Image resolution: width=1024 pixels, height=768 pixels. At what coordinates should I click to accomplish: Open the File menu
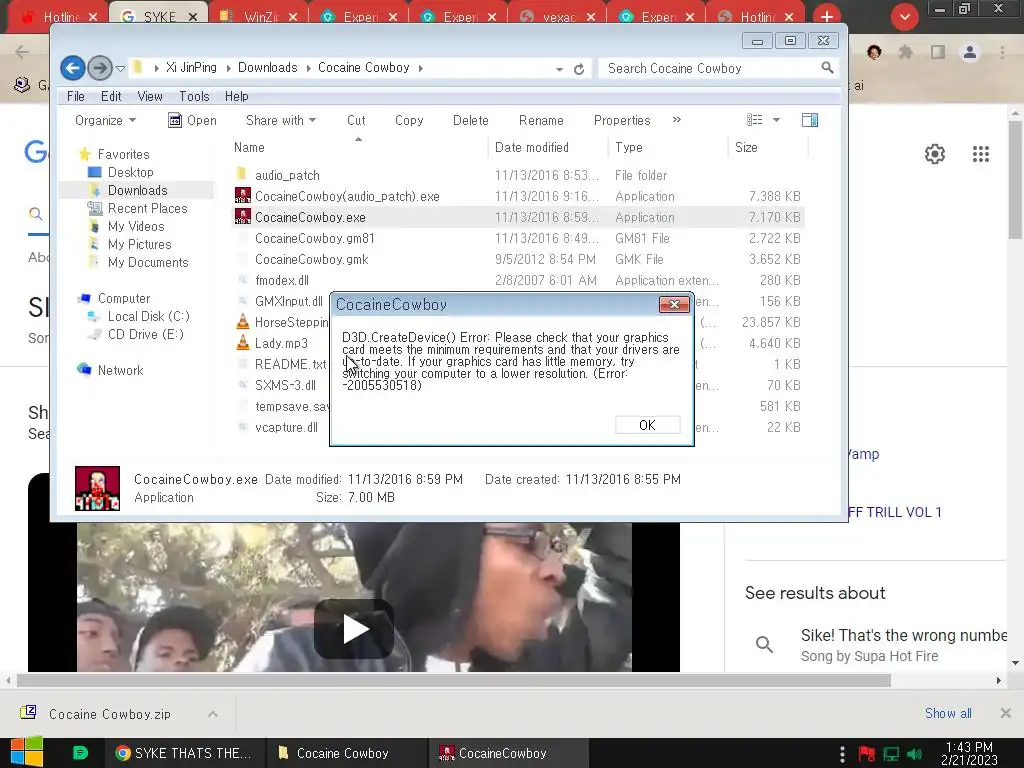tap(76, 96)
